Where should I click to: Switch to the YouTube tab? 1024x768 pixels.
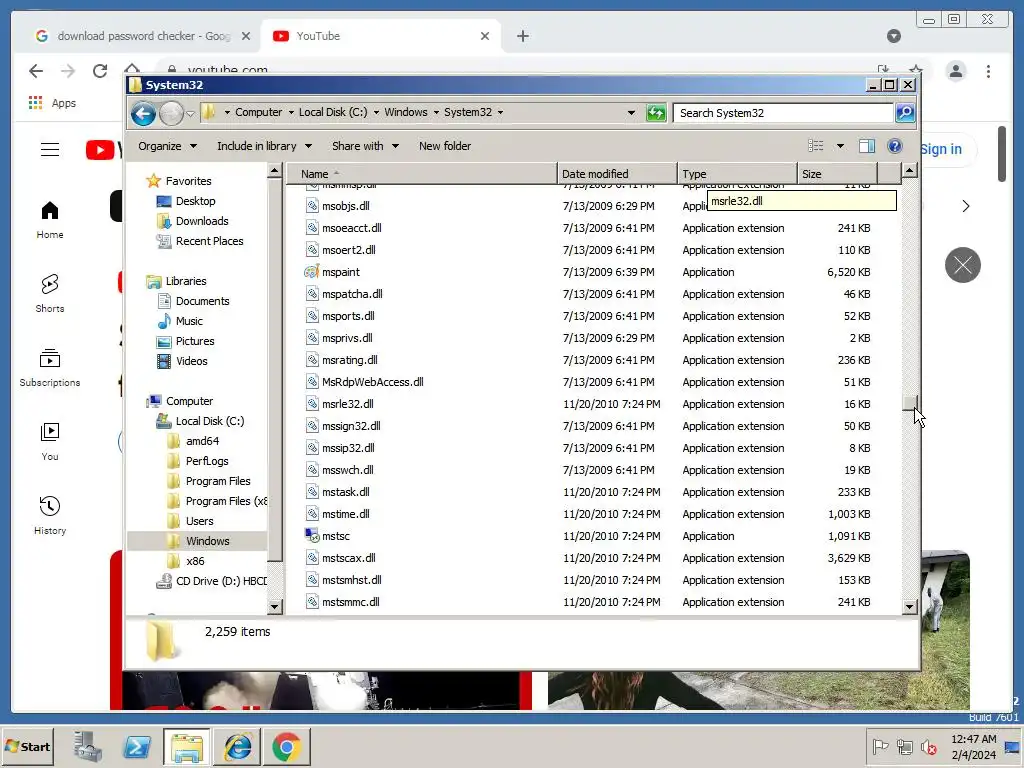381,36
